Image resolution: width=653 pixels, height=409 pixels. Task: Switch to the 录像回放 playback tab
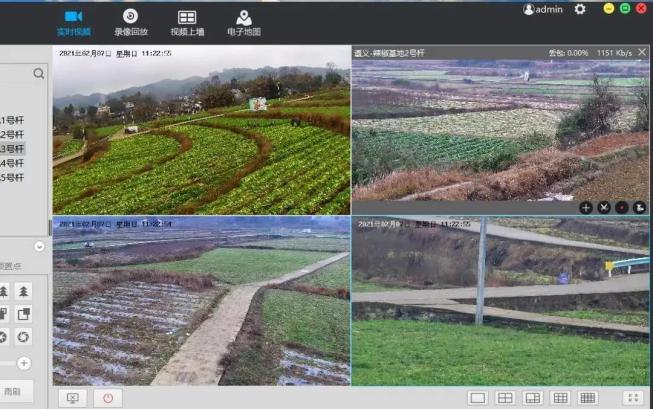(x=131, y=23)
